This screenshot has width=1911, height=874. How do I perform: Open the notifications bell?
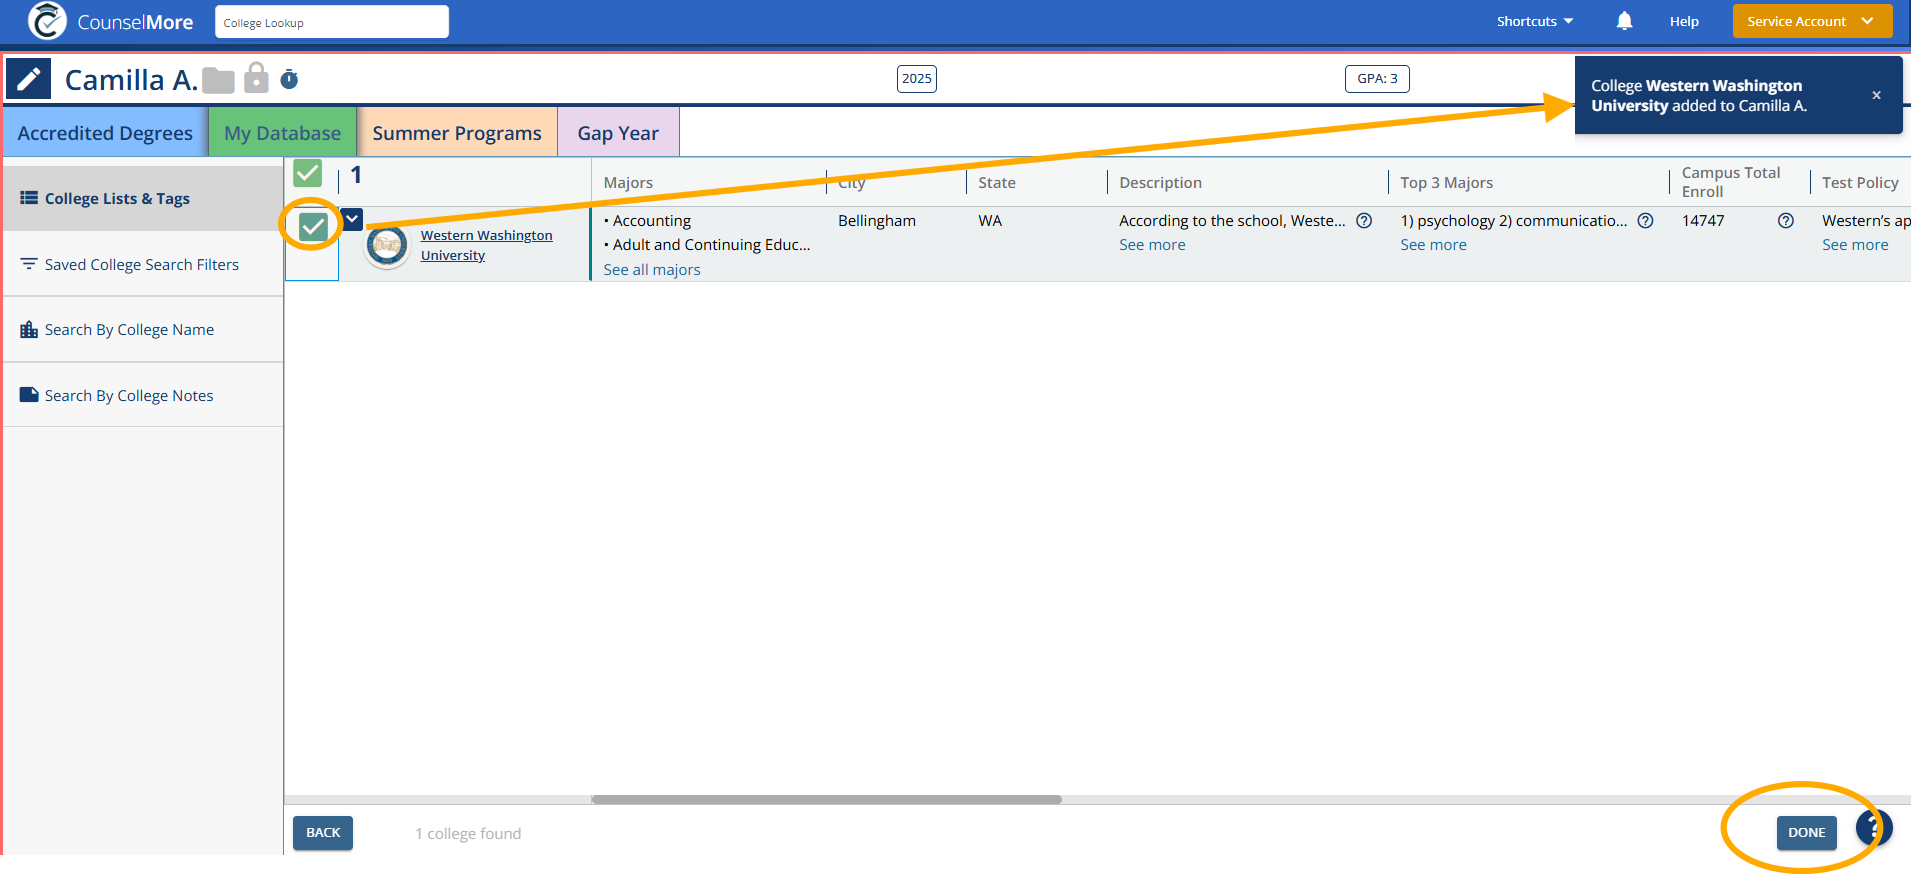(x=1624, y=21)
